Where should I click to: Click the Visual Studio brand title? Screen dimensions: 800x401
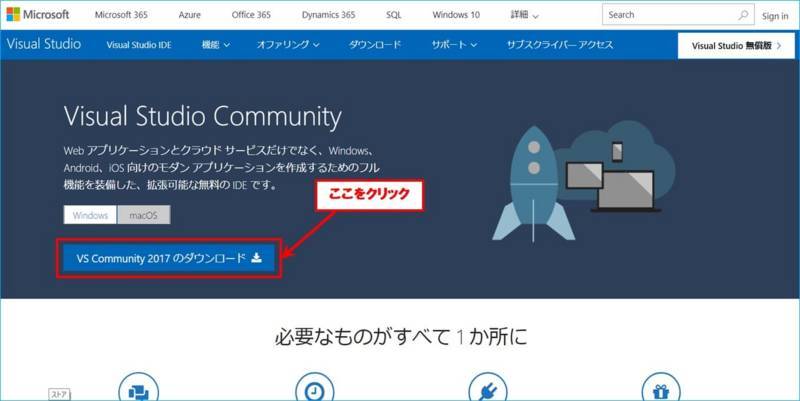click(x=44, y=44)
